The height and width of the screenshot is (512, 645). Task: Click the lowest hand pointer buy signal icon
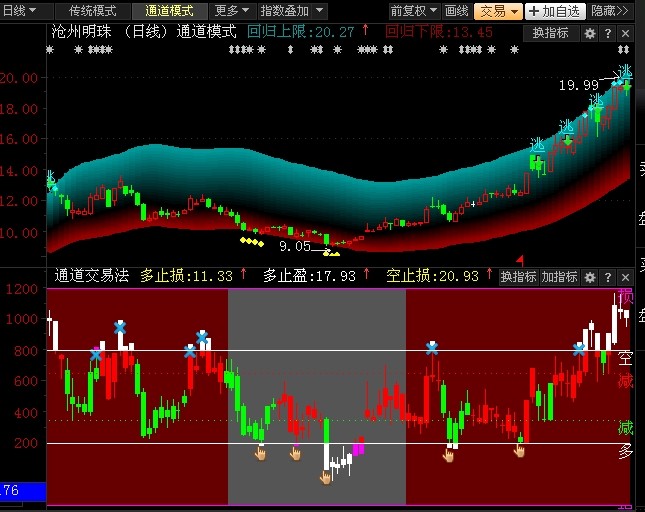(325, 477)
